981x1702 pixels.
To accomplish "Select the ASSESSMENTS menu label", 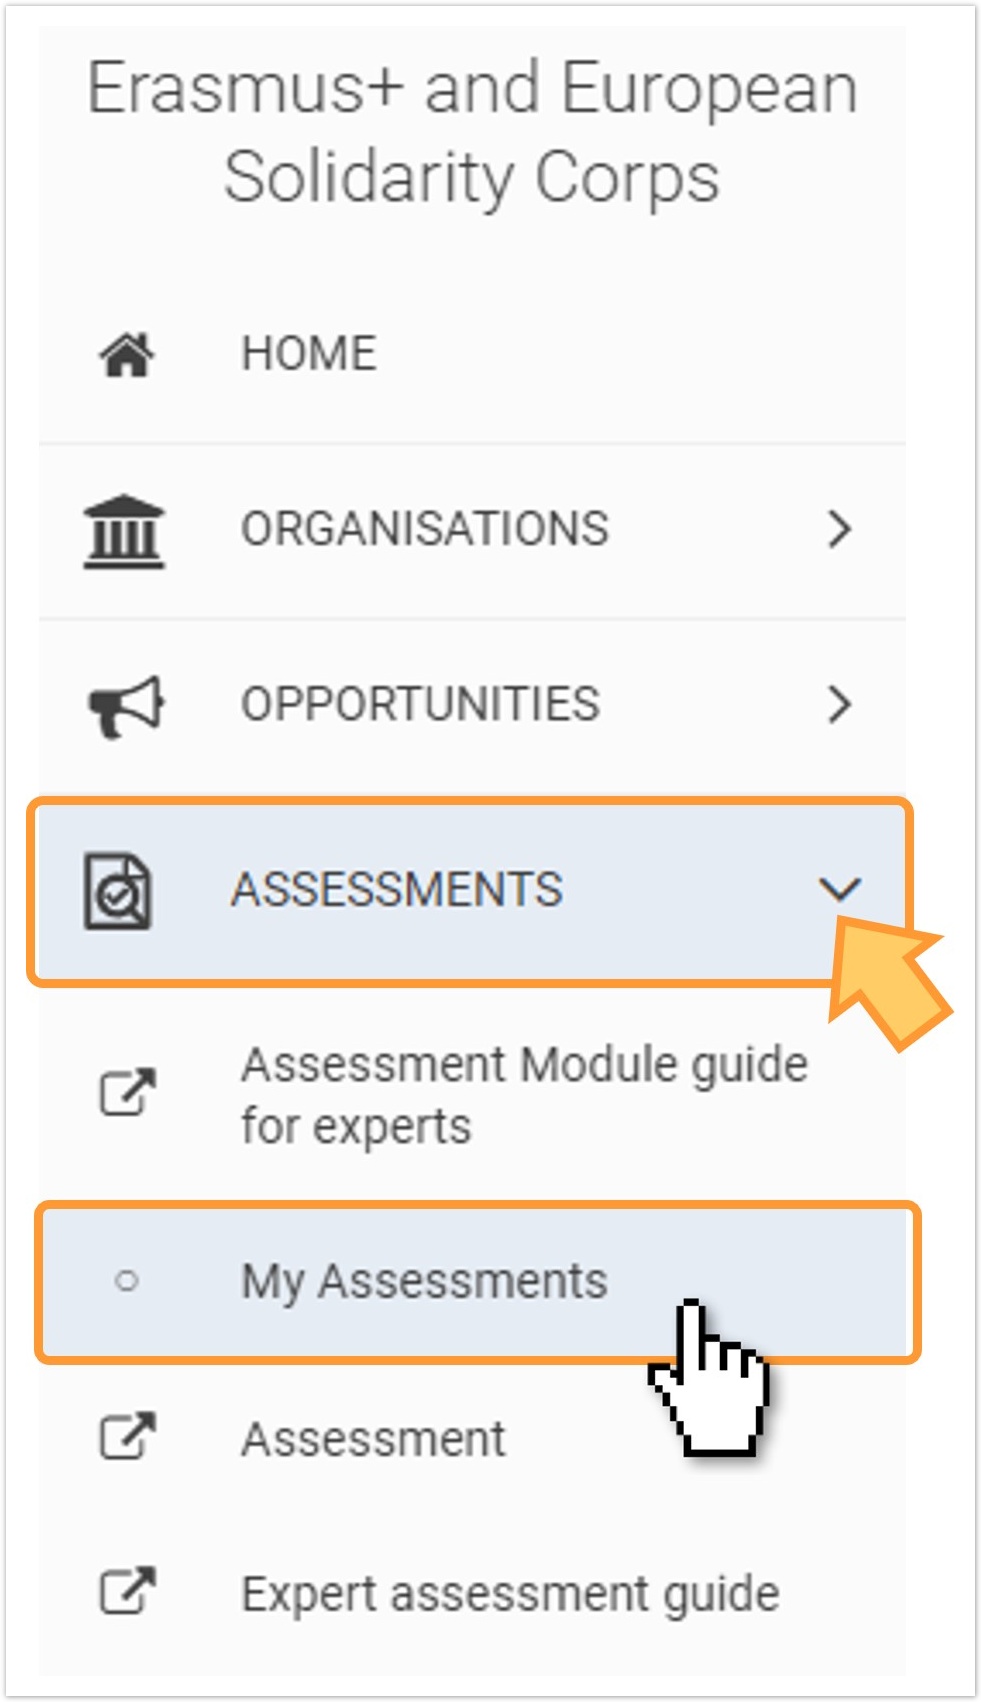I will click(397, 890).
